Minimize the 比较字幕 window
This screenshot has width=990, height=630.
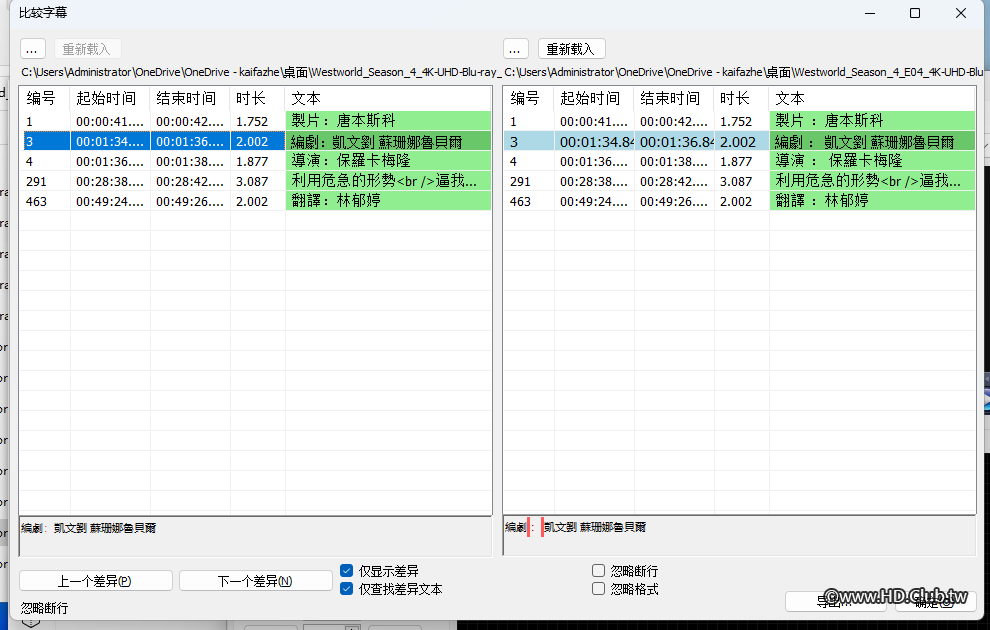click(x=870, y=13)
